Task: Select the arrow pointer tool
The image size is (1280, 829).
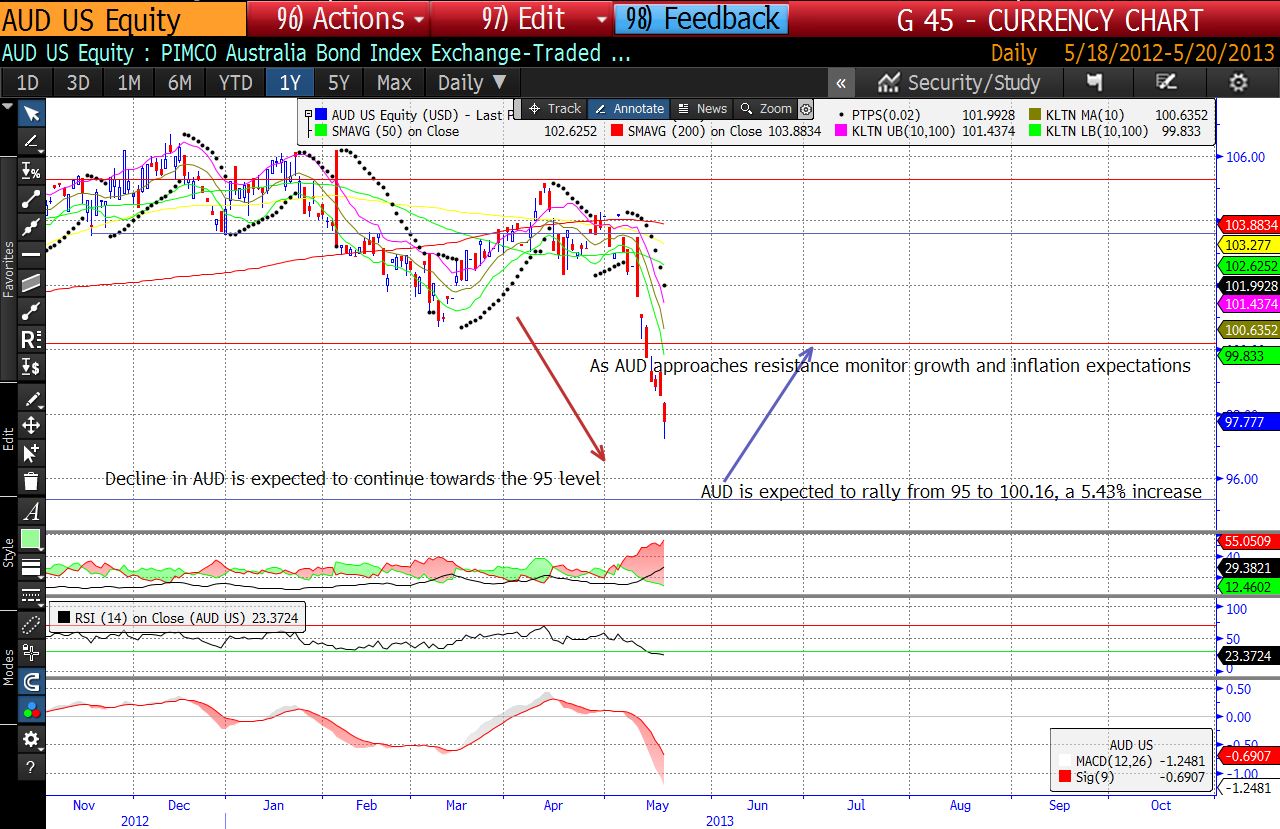Action: tap(31, 113)
